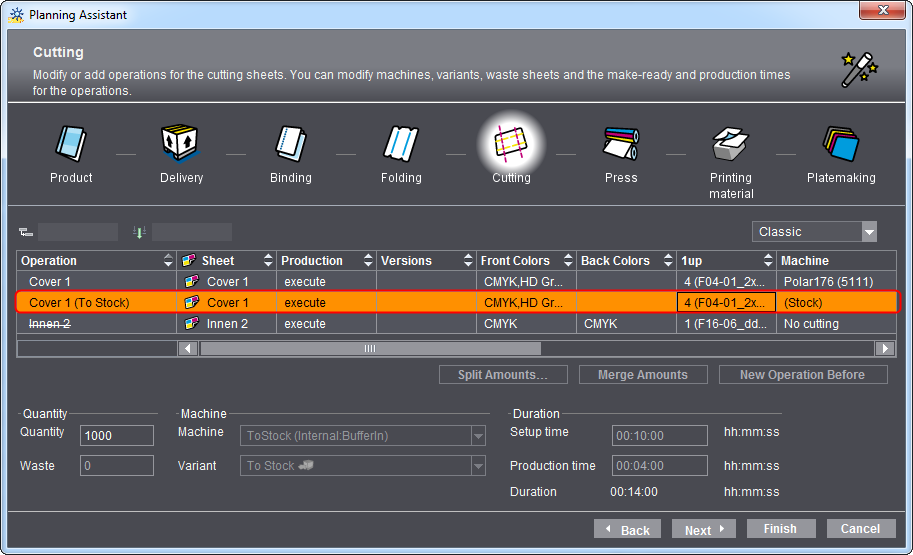The height and width of the screenshot is (555, 913).
Task: Click the Product step icon
Action: point(71,145)
